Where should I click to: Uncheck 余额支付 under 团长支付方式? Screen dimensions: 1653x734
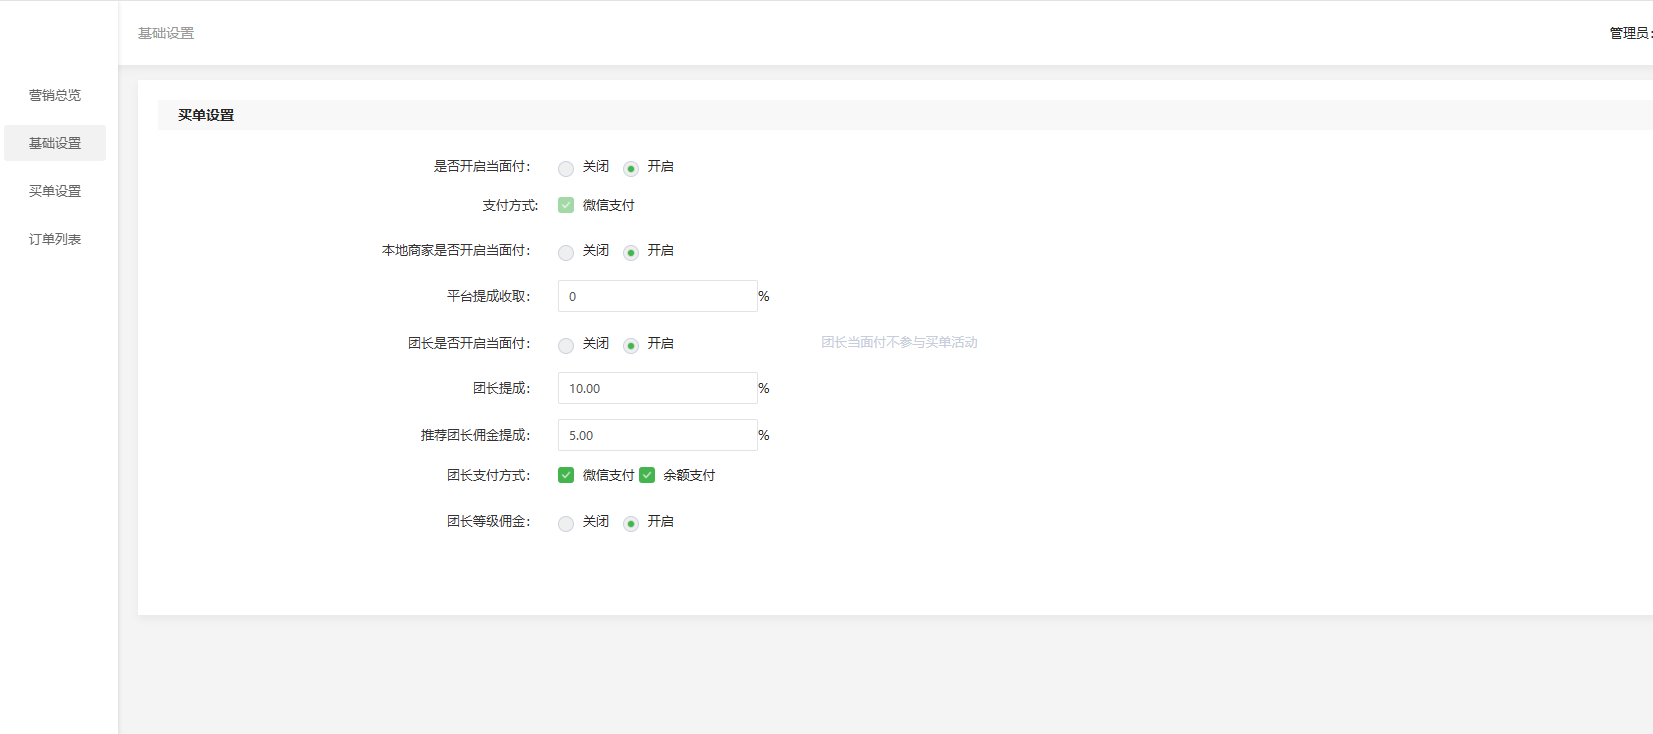point(647,475)
